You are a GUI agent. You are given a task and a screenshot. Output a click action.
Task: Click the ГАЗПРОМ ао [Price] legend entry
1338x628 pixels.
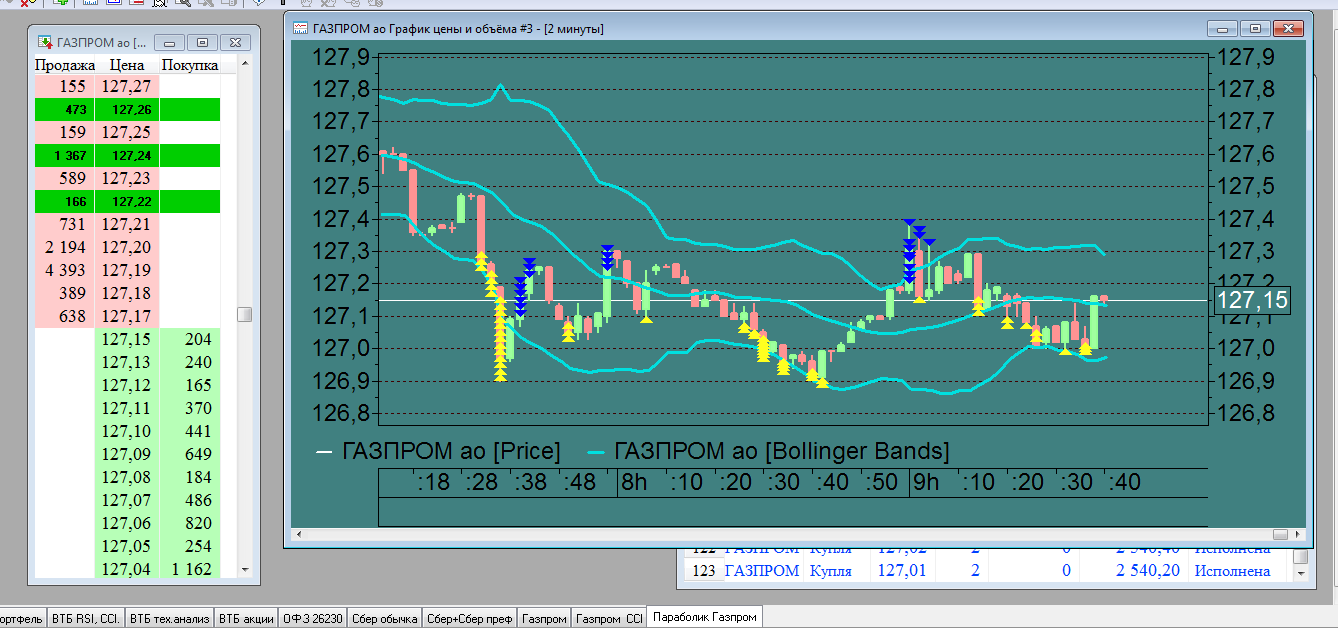(x=439, y=451)
